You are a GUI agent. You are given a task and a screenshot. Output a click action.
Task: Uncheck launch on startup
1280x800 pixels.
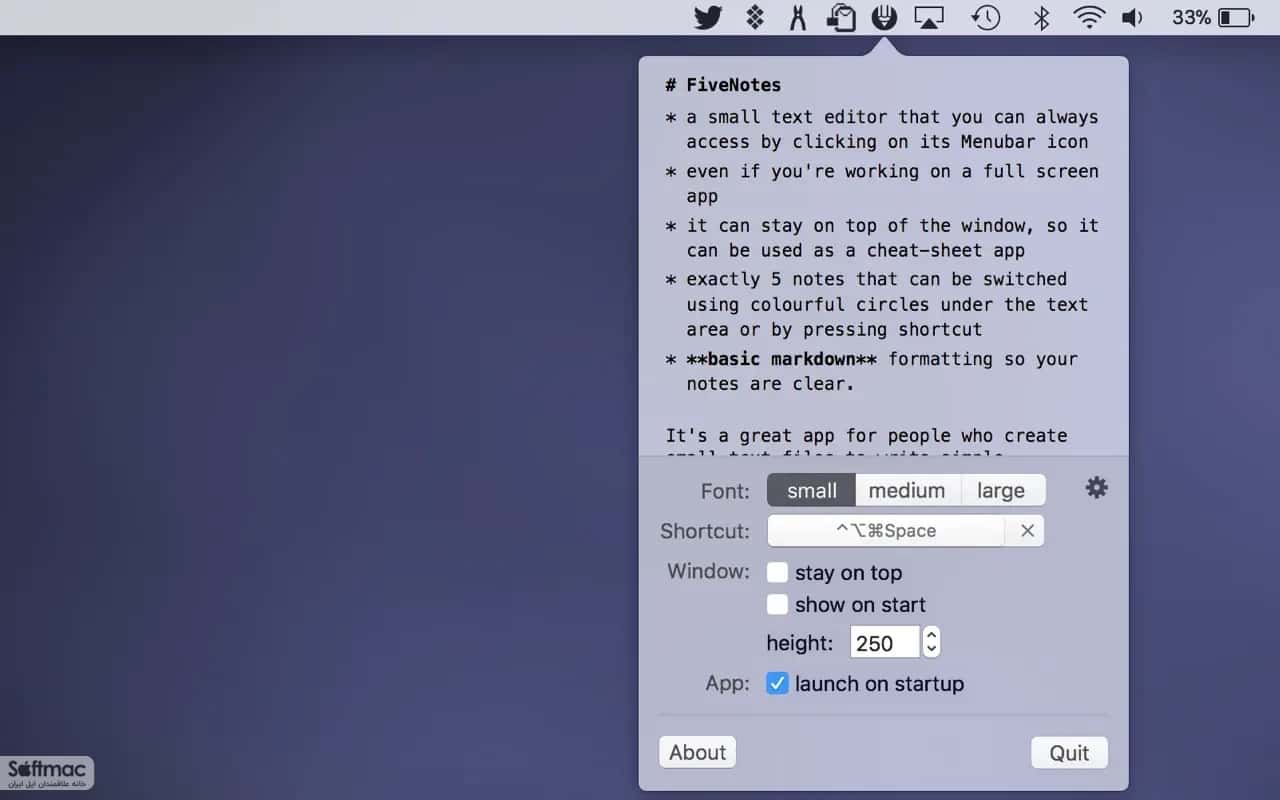click(777, 684)
